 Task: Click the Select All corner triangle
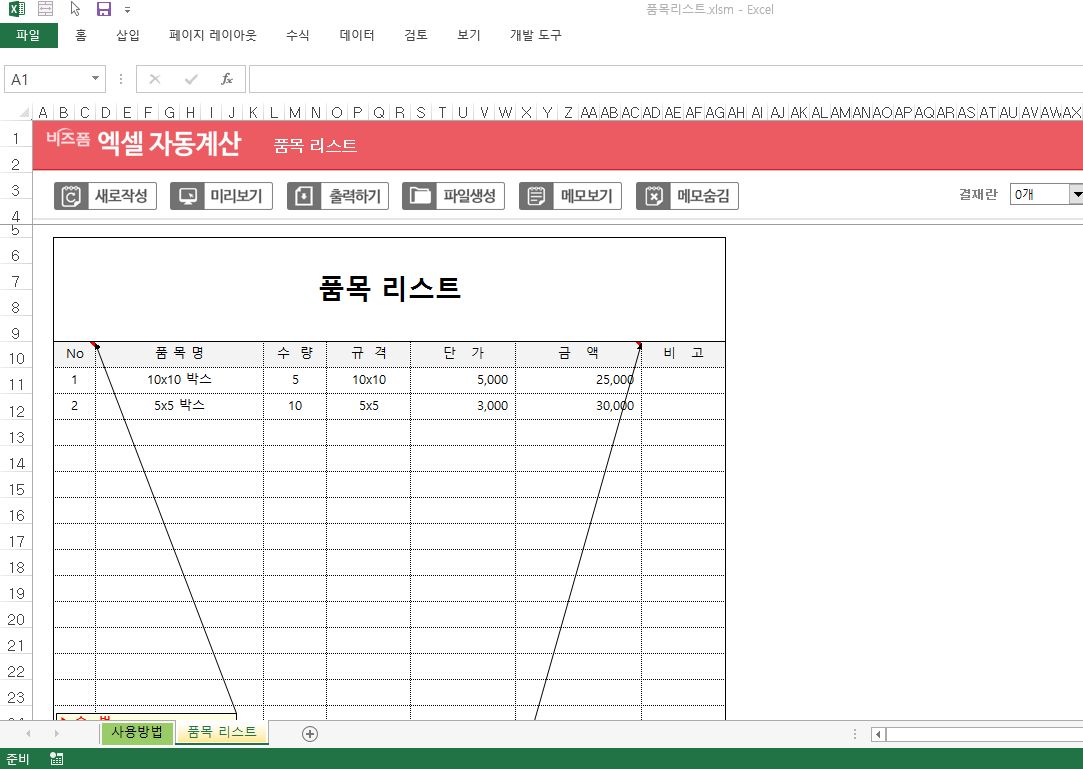23,112
